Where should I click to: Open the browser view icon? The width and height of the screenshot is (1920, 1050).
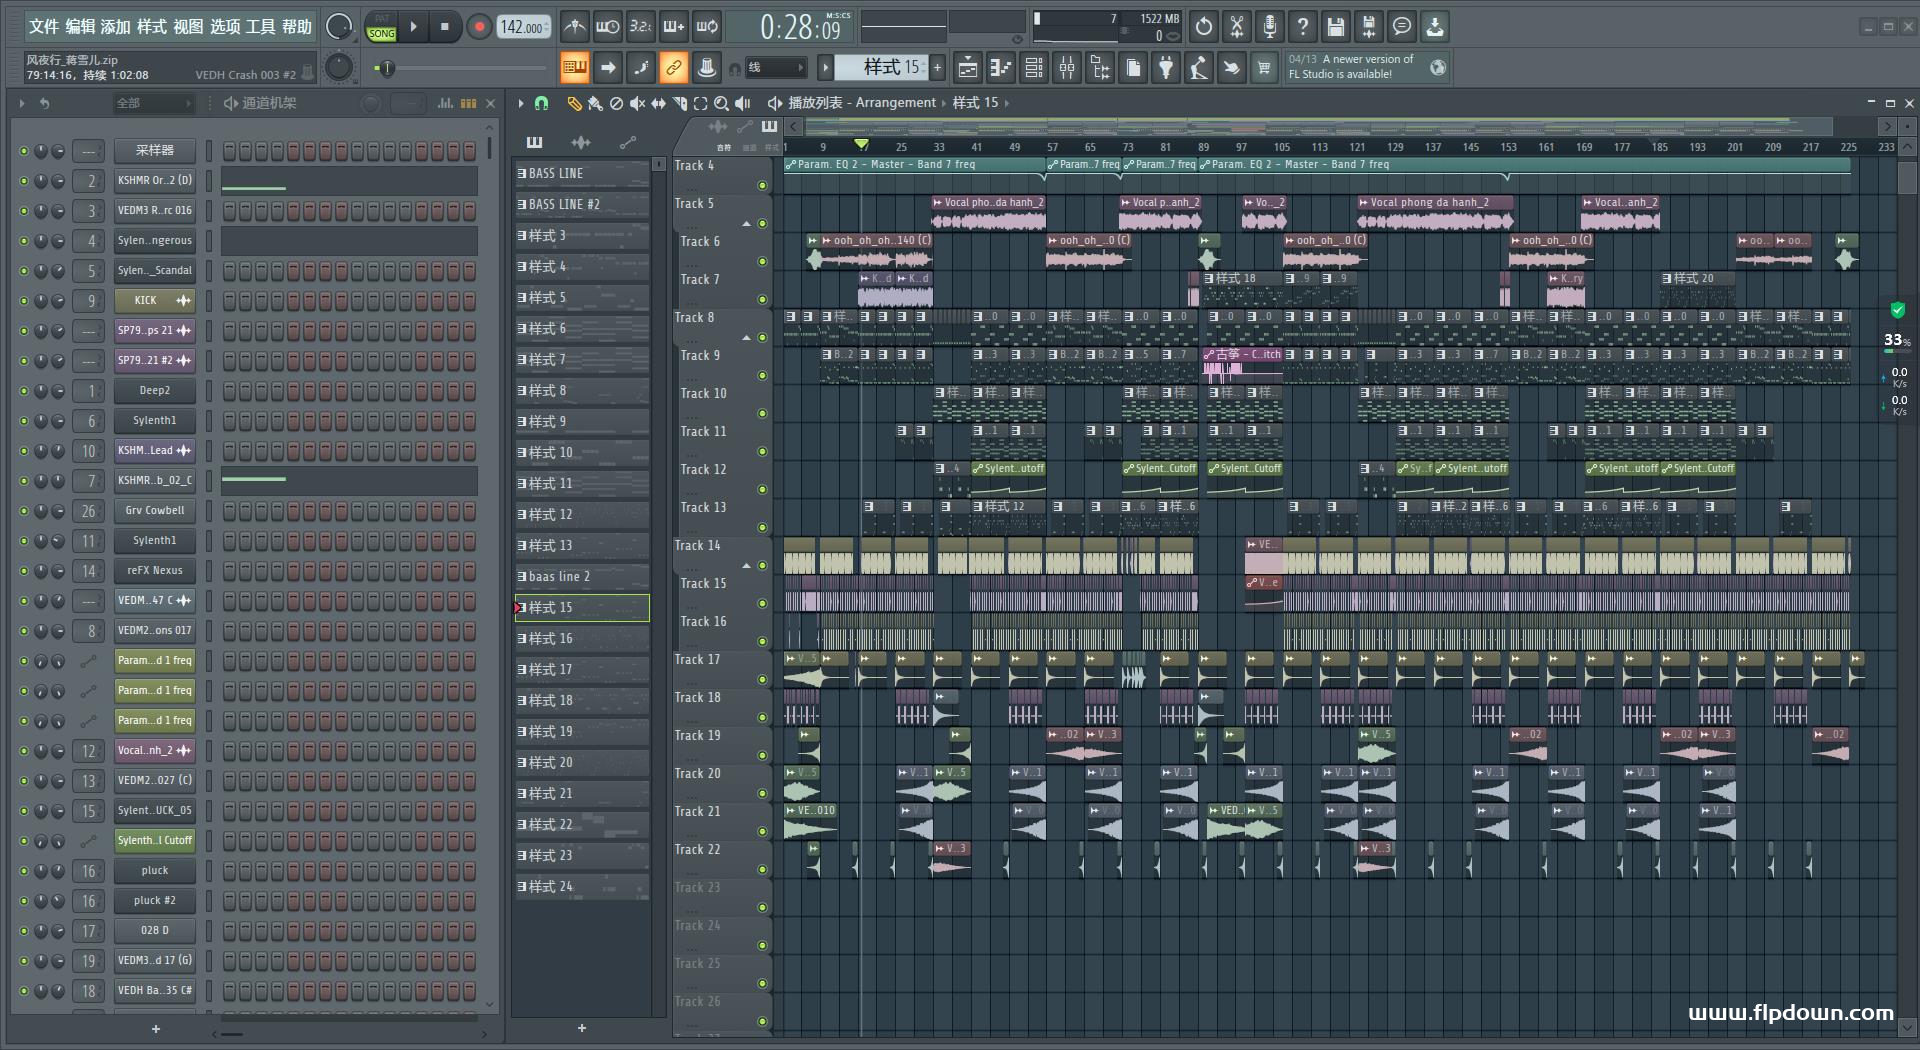pos(1099,68)
